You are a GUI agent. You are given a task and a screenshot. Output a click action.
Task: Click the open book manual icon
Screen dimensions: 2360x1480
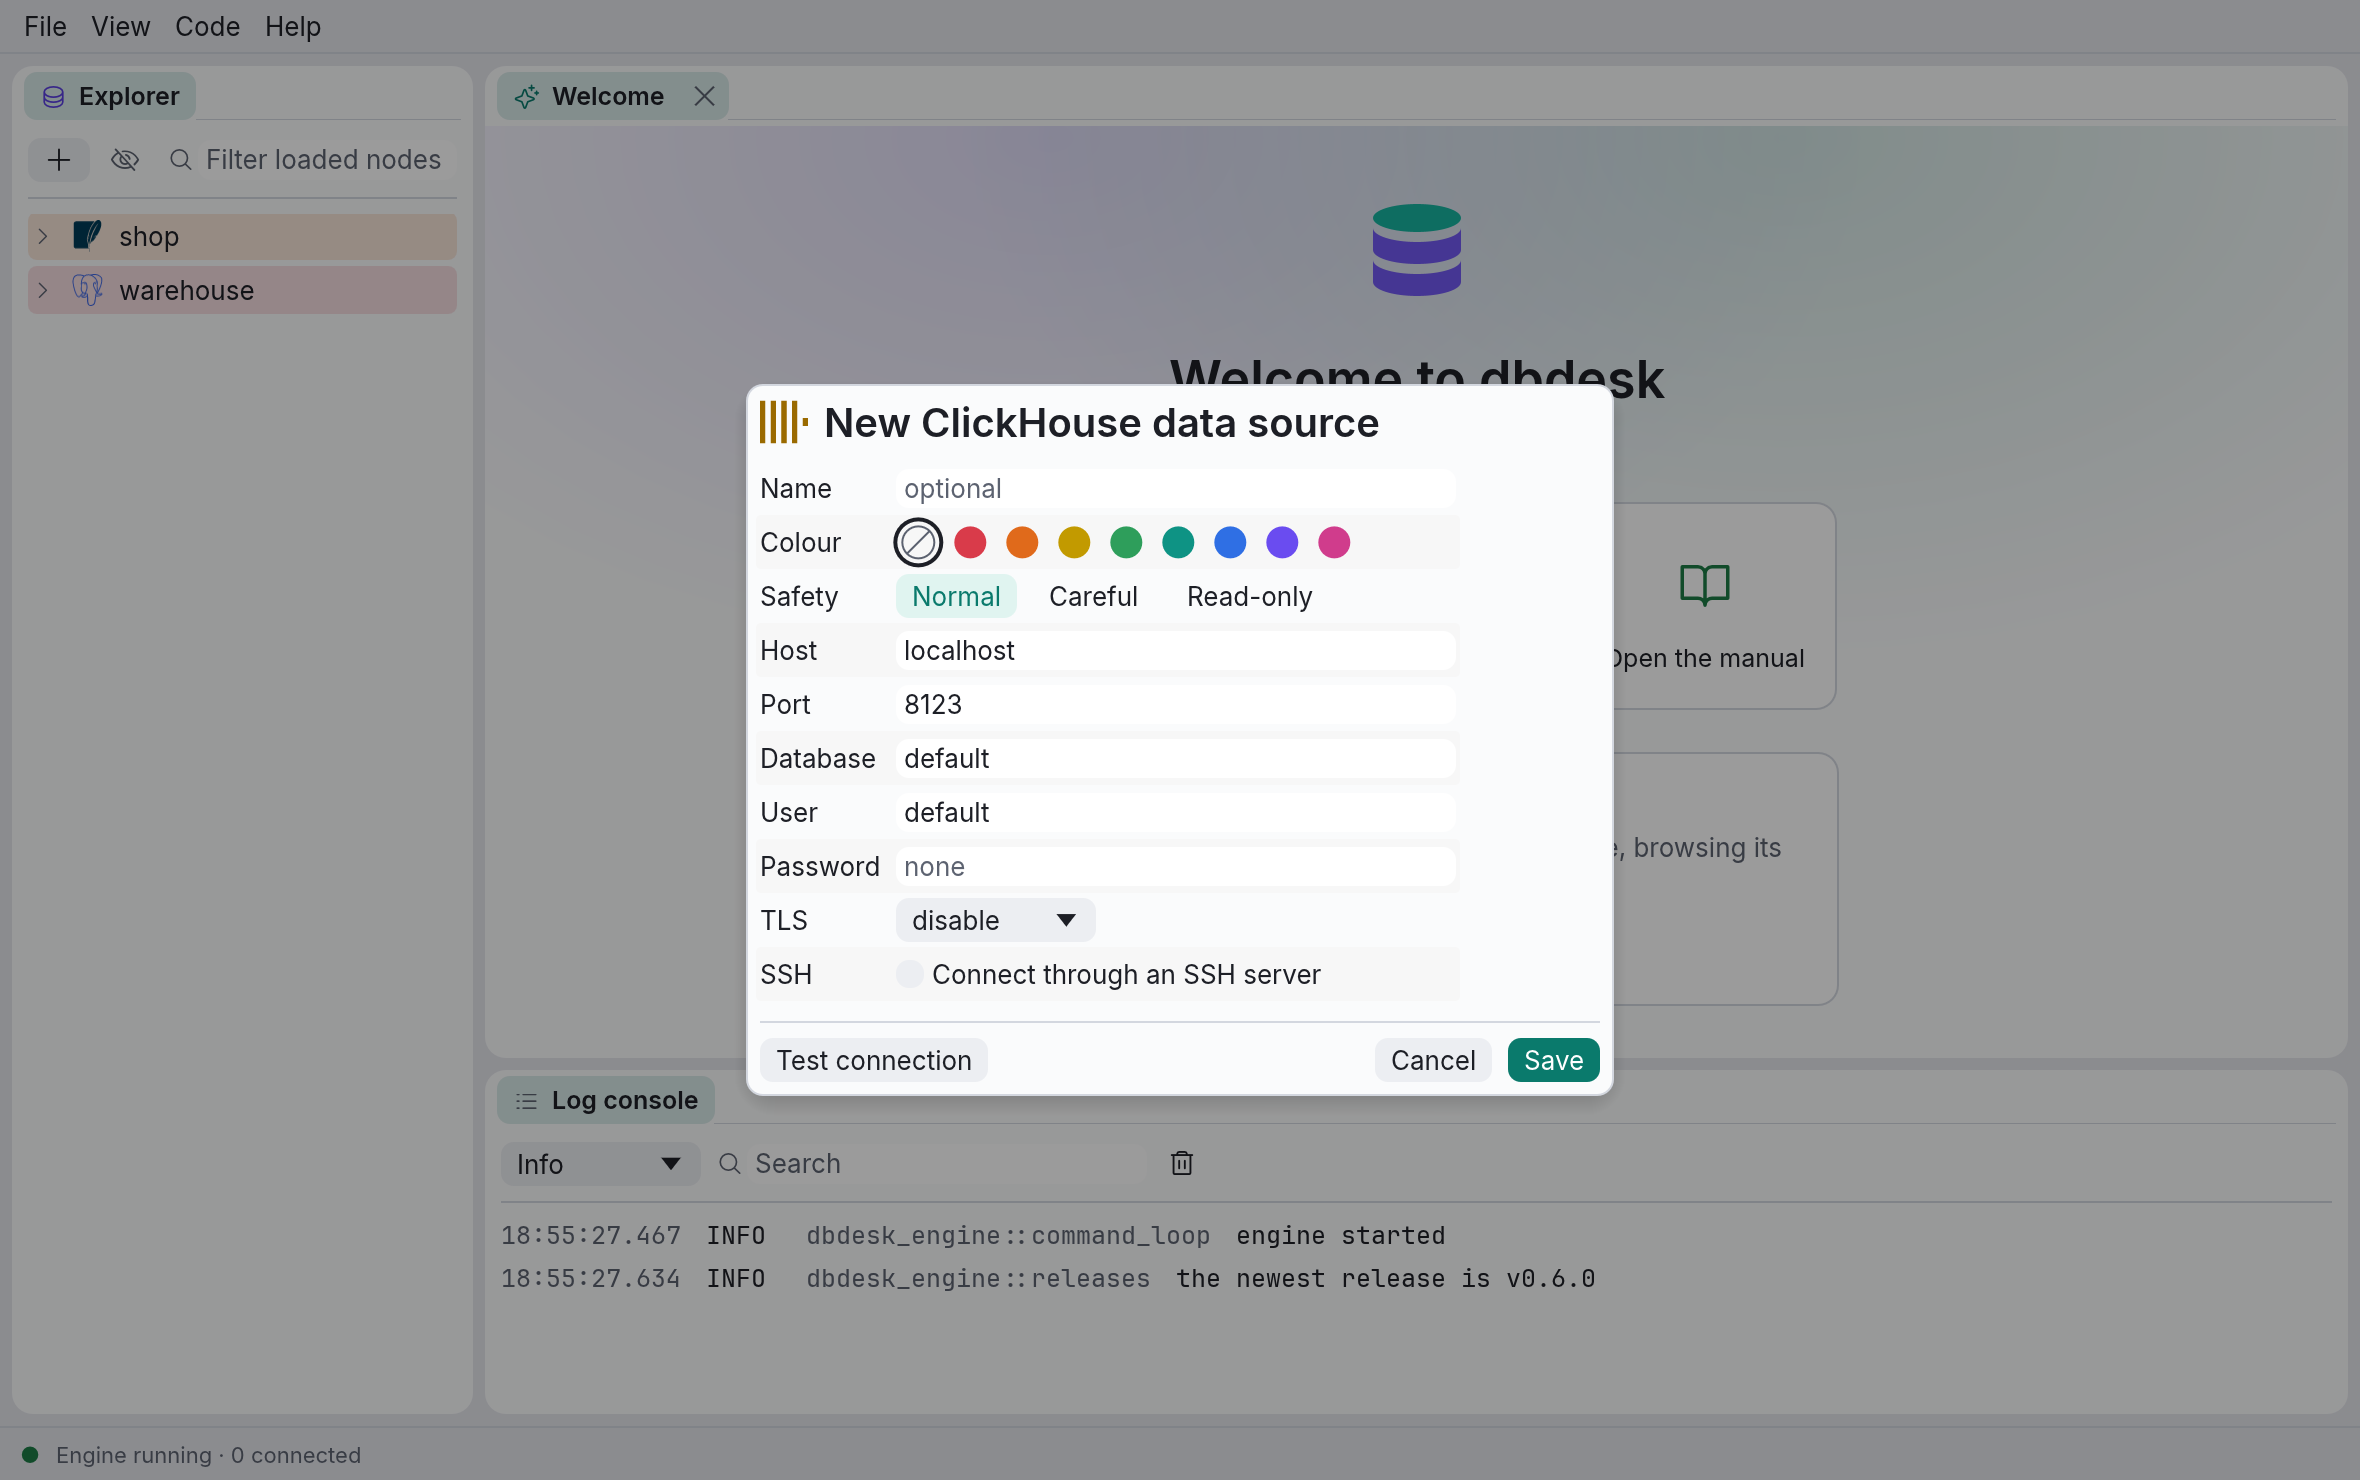[1705, 585]
